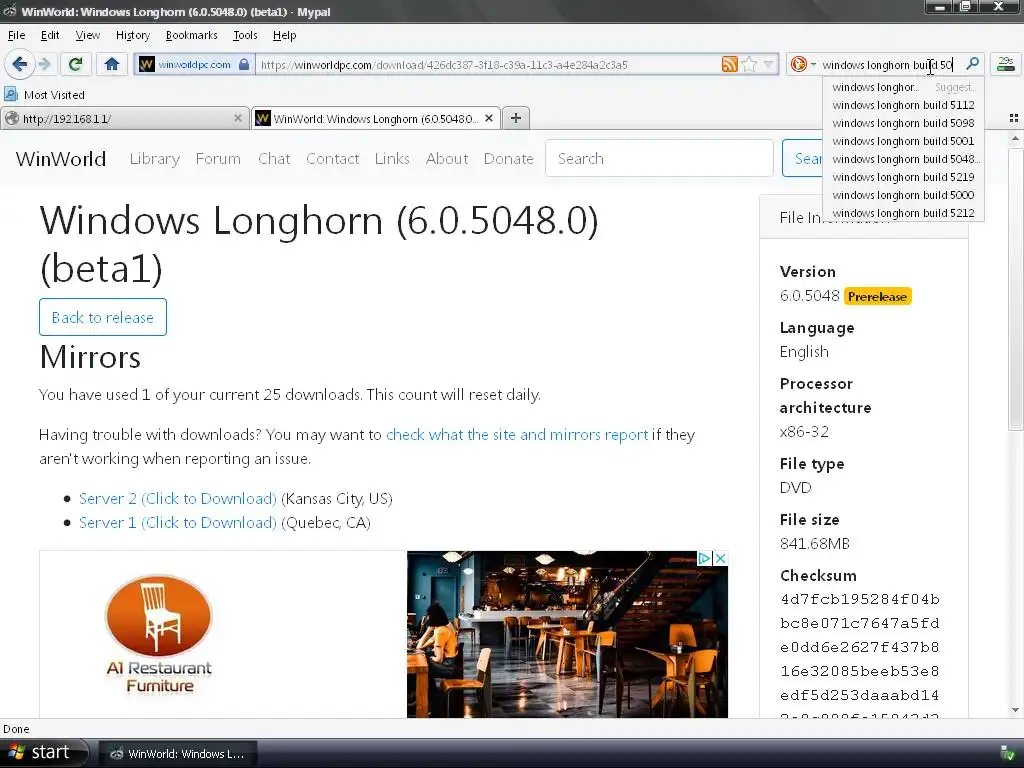This screenshot has width=1024, height=768.
Task: Open the File menu
Action: [16, 35]
